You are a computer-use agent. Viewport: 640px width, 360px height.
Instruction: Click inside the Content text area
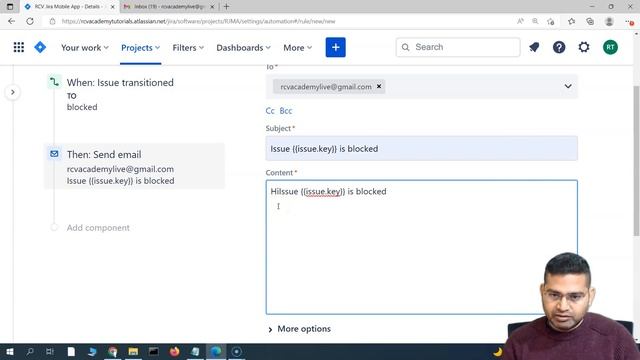422,247
